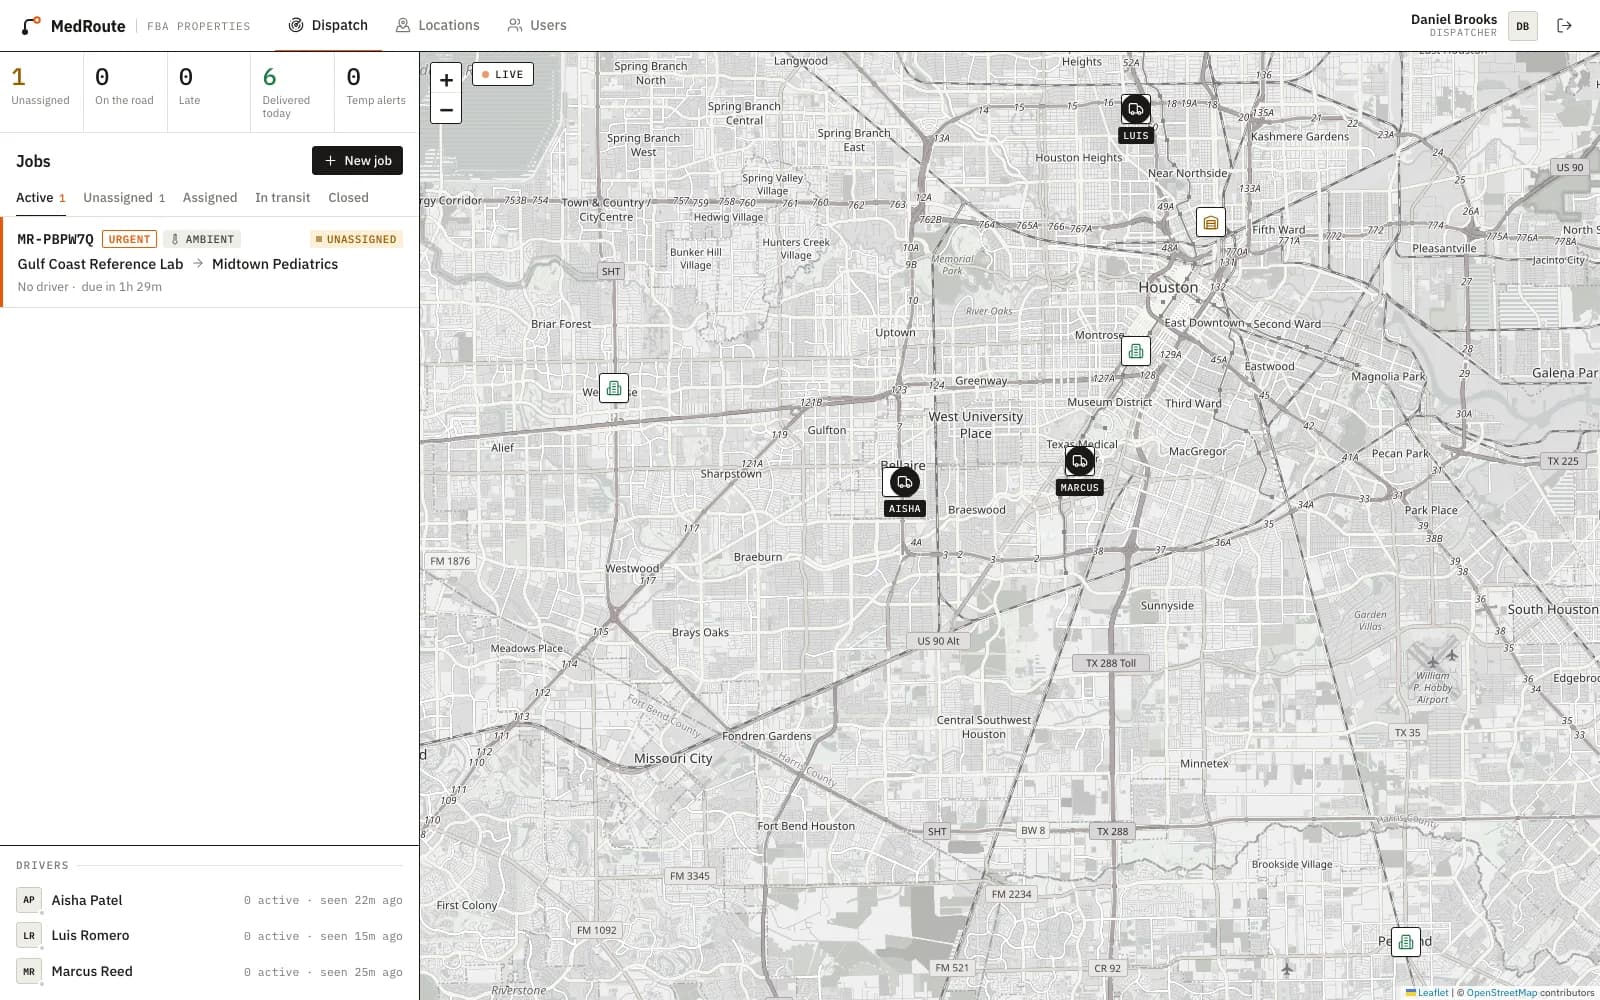Screen dimensions: 1600x1000
Task: Click the Temp alerts stat
Action: click(376, 92)
